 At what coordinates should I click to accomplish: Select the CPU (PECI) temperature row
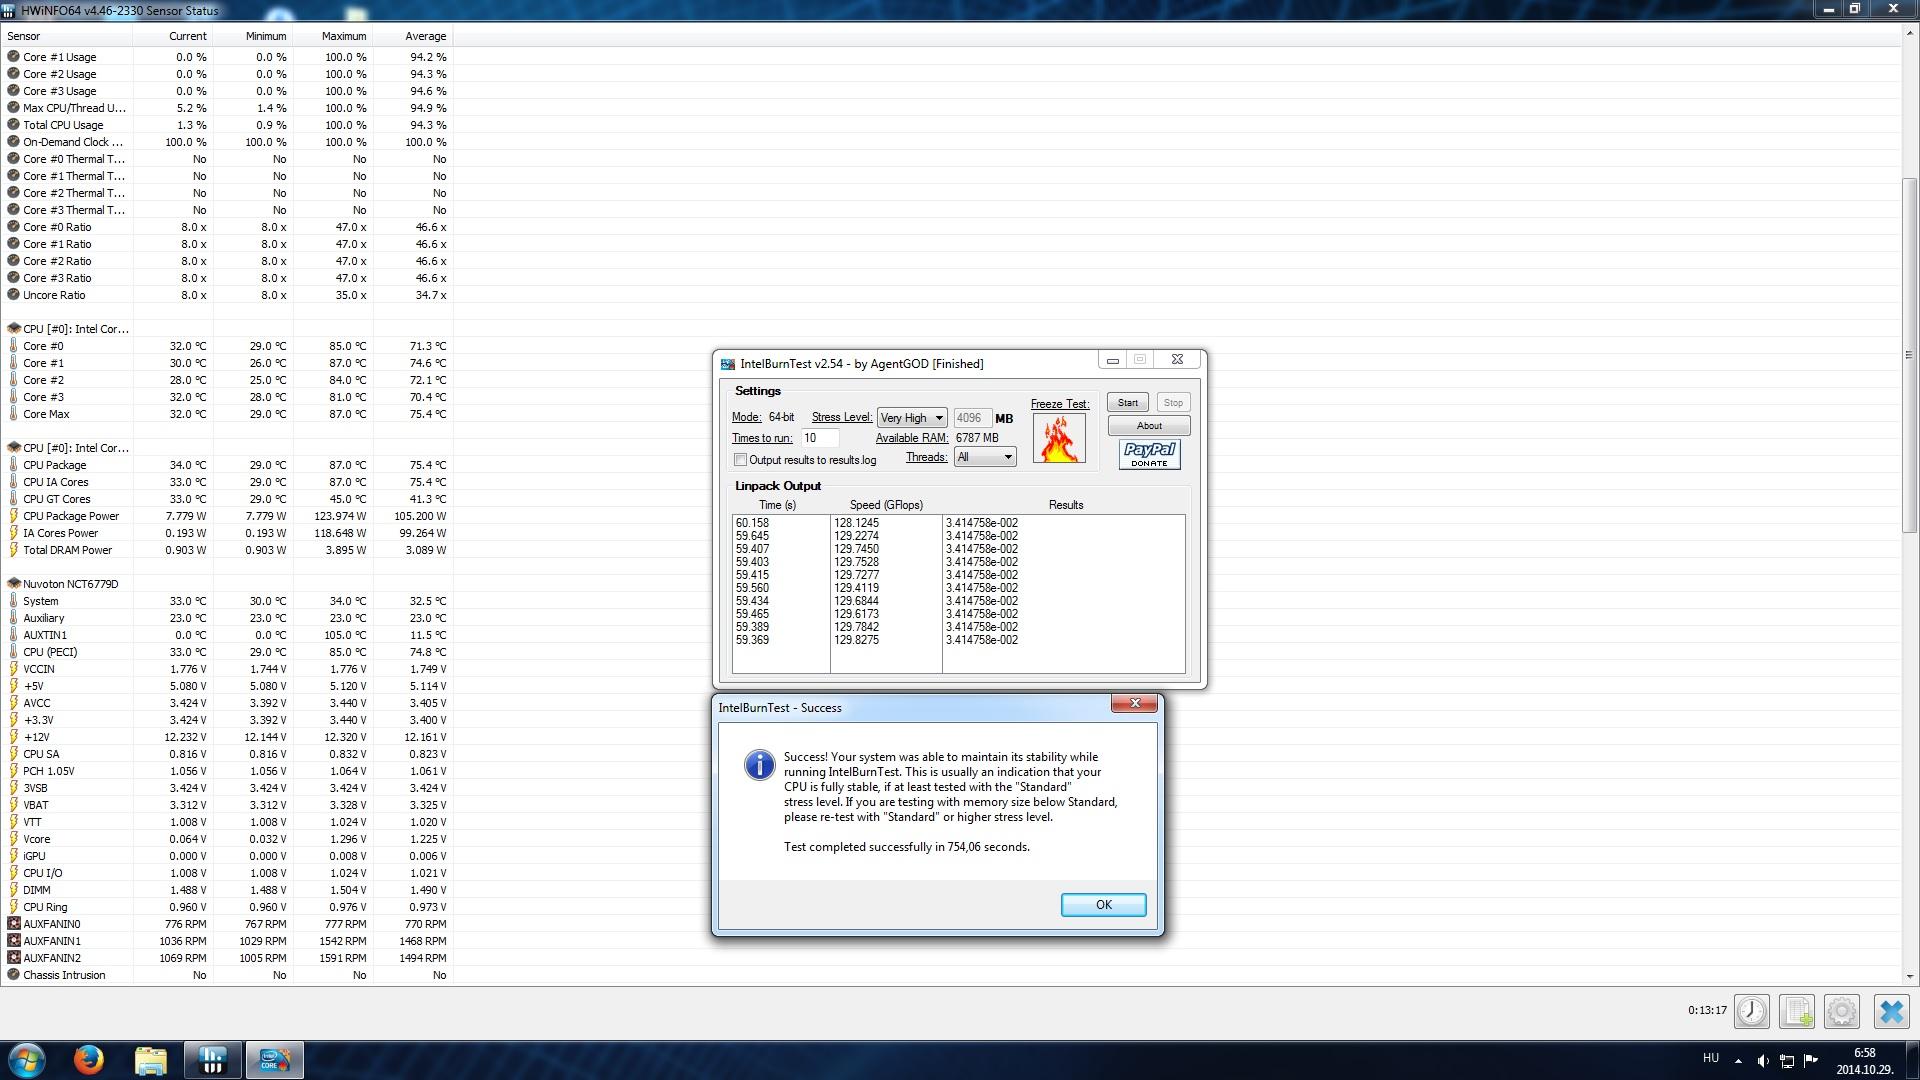(x=227, y=652)
